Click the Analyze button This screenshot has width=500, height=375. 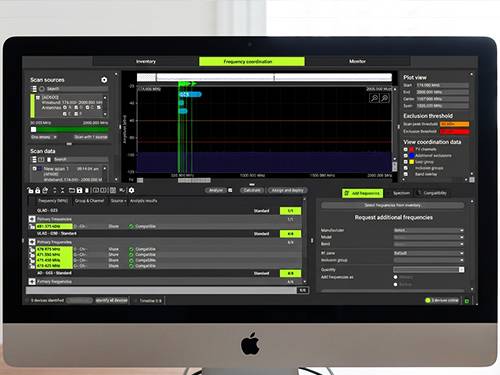coord(216,190)
